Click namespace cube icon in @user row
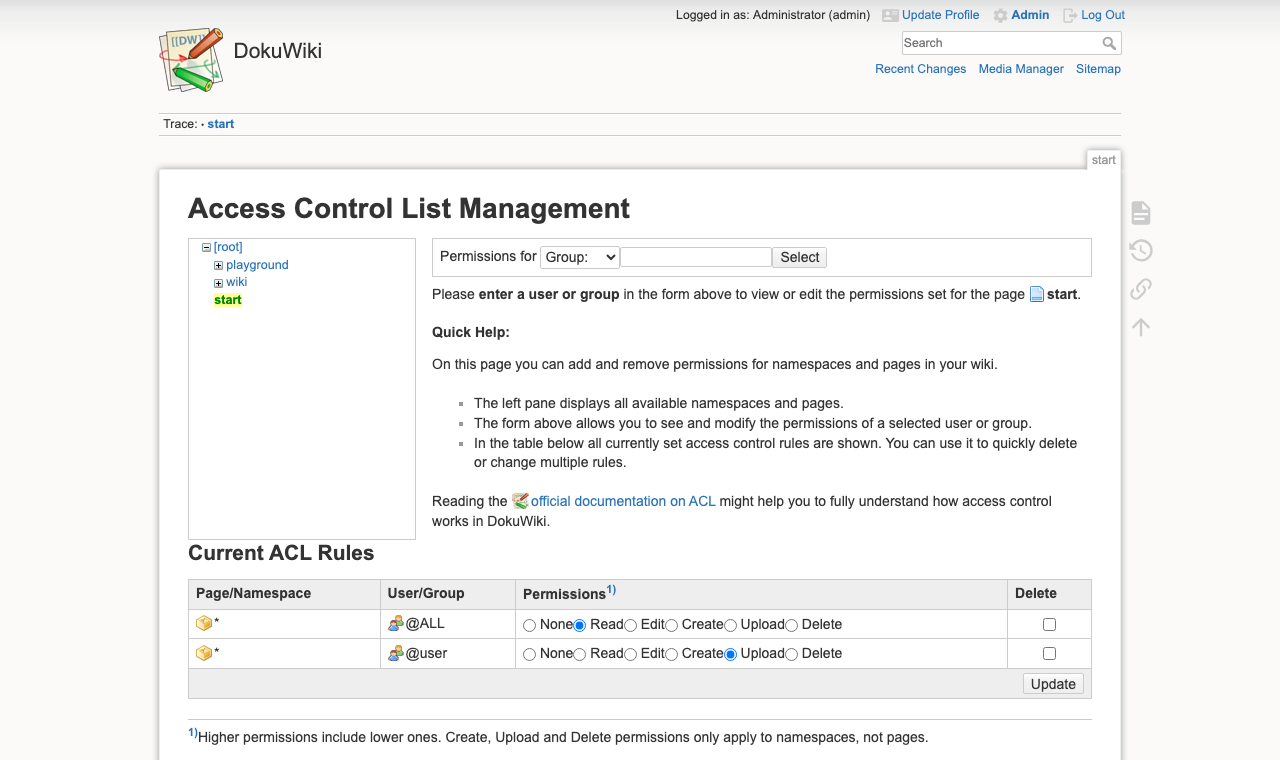Viewport: 1280px width, 760px height. pos(204,653)
